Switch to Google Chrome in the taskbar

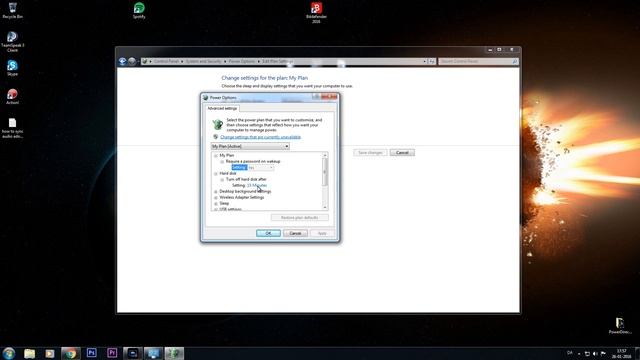[x=71, y=353]
